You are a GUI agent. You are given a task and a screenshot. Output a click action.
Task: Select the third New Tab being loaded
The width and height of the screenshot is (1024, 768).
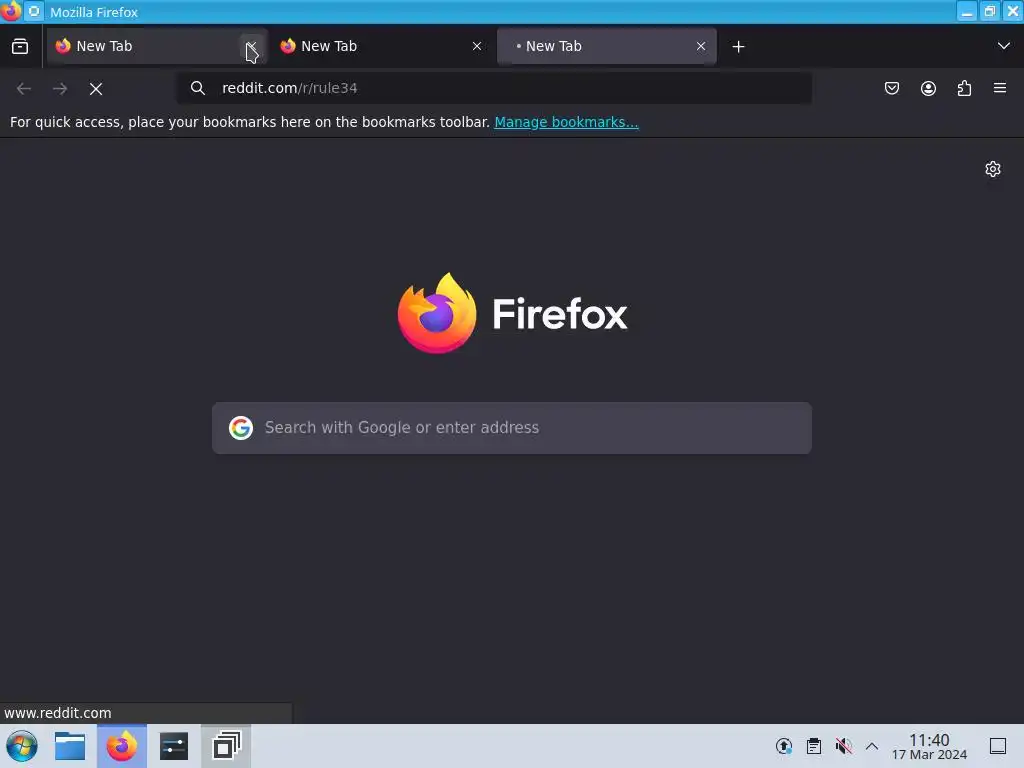coord(607,46)
